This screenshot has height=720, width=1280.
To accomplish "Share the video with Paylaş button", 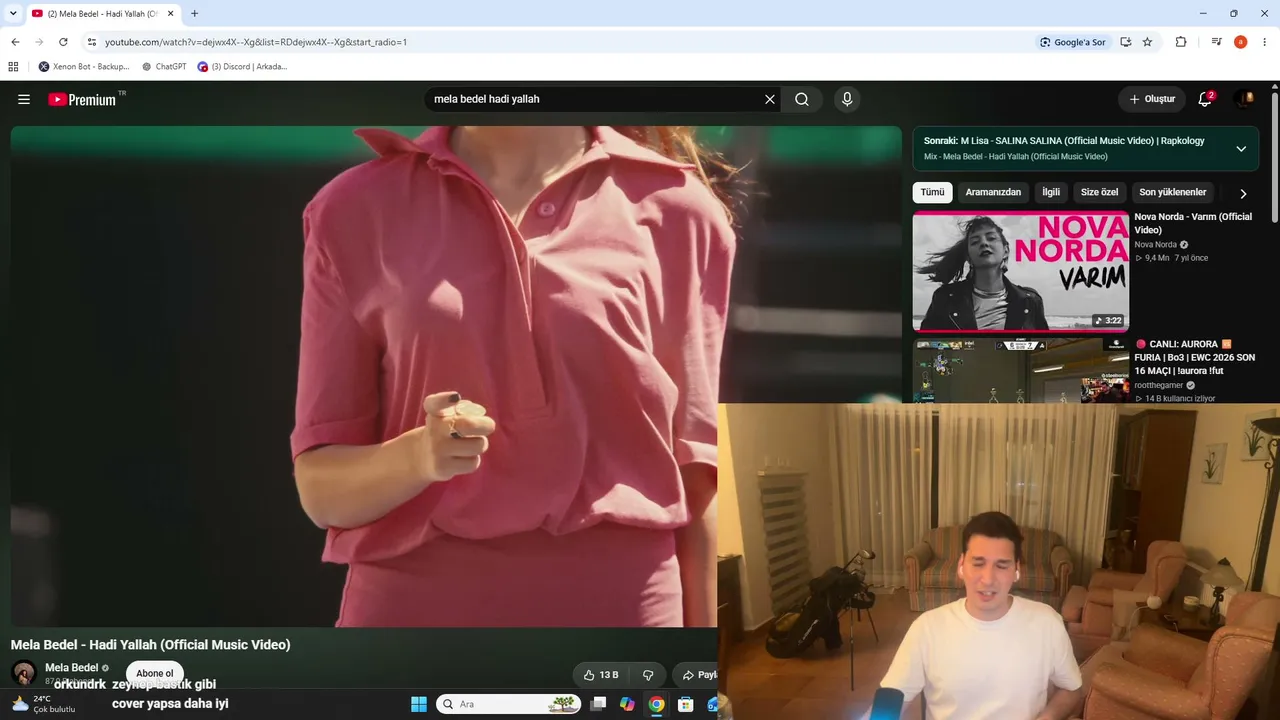I will click(696, 675).
